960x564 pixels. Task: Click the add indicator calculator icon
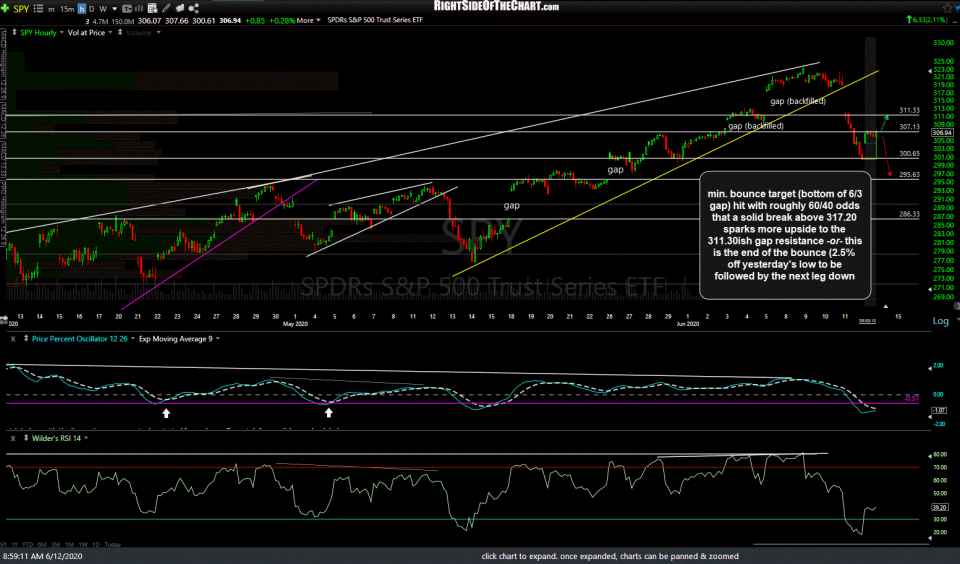pyautogui.click(x=152, y=8)
